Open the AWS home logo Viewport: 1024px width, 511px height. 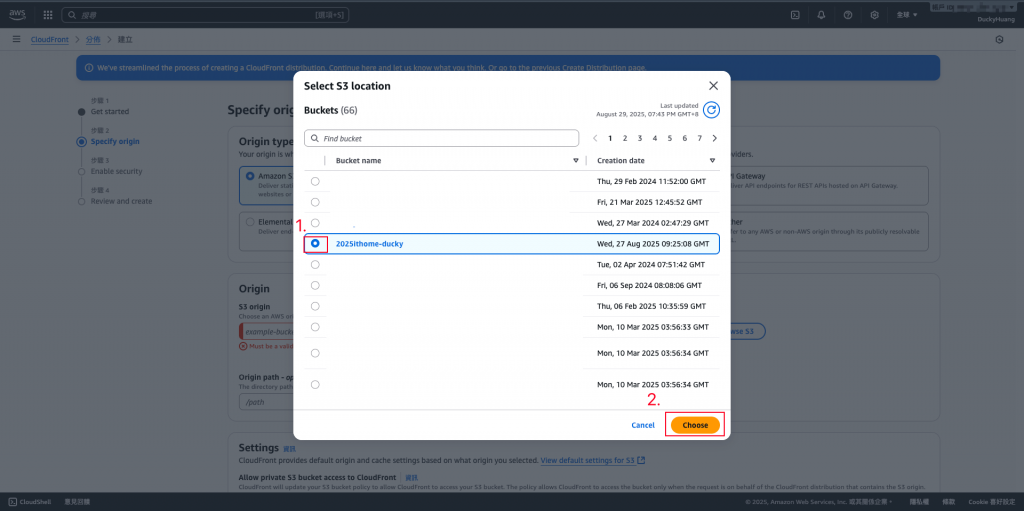click(17, 14)
